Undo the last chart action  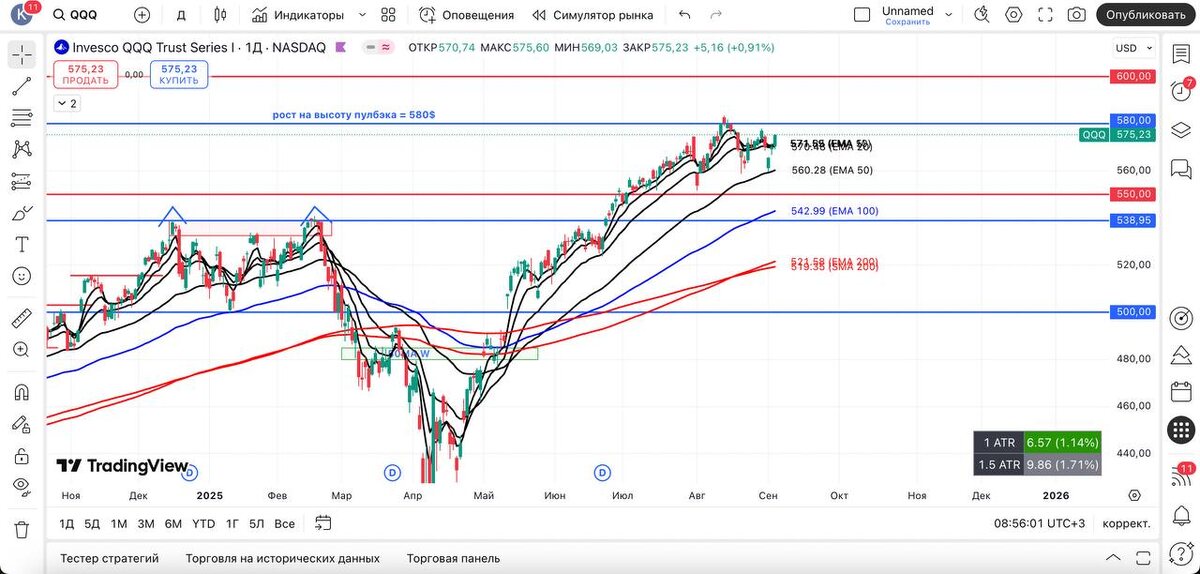(x=685, y=15)
